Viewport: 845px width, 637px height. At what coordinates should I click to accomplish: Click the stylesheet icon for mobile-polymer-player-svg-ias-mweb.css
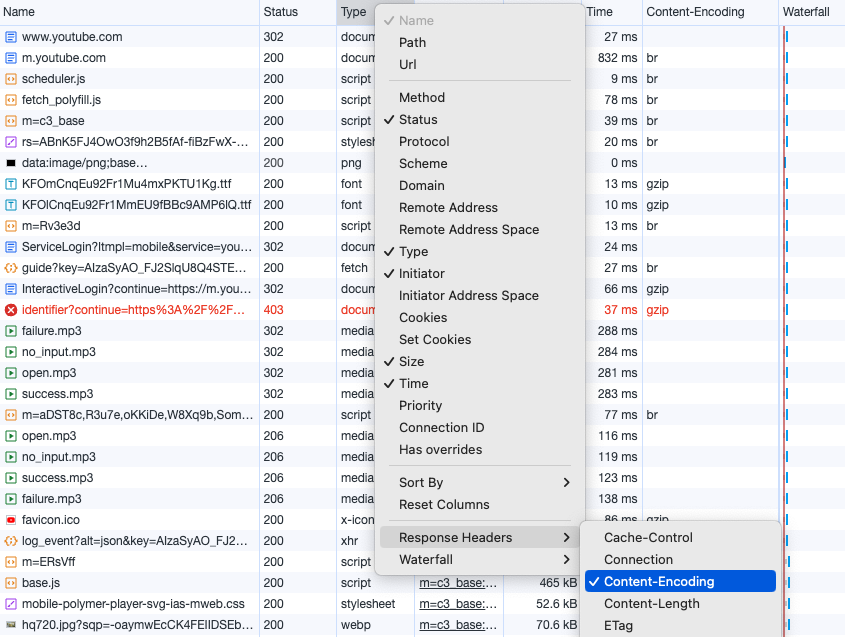[x=11, y=604]
